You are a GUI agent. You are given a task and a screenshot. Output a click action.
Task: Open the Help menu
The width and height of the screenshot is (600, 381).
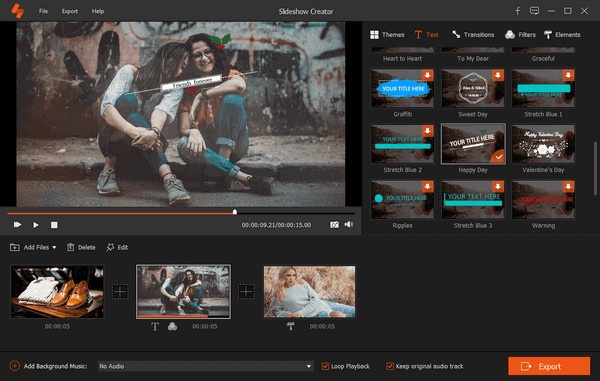coord(98,11)
